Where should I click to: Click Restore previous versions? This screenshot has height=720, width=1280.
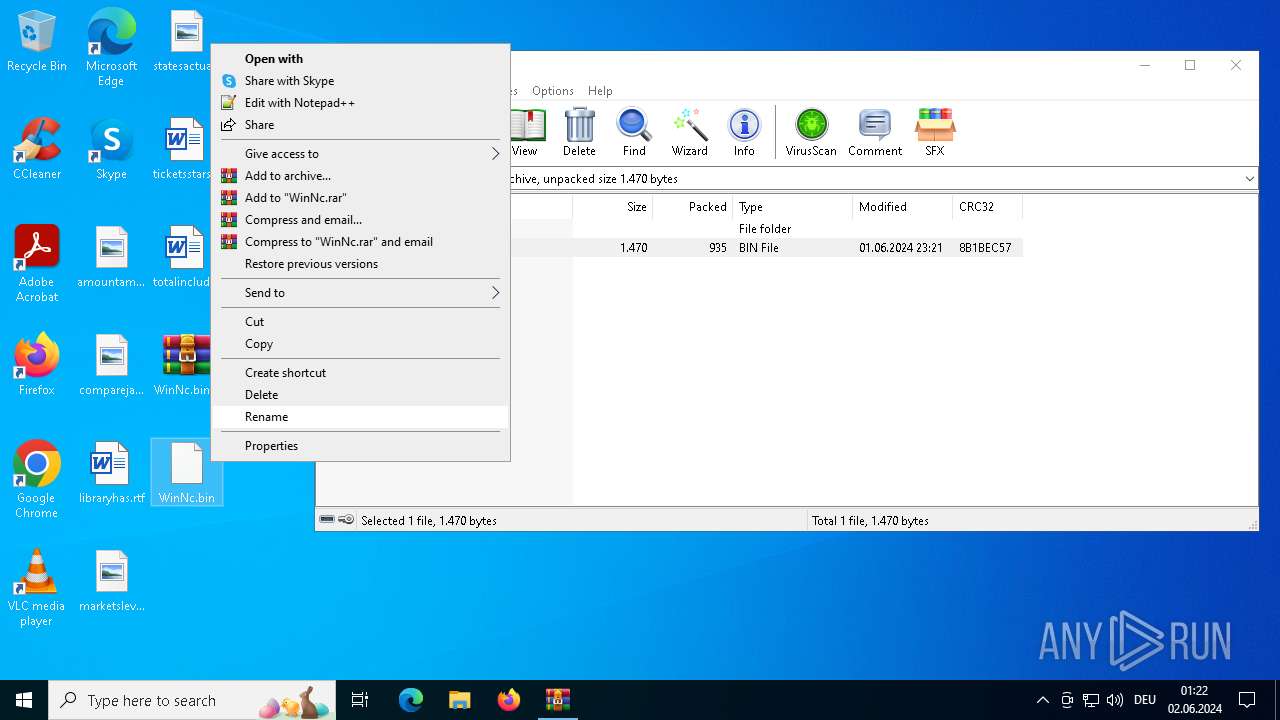pos(360,264)
